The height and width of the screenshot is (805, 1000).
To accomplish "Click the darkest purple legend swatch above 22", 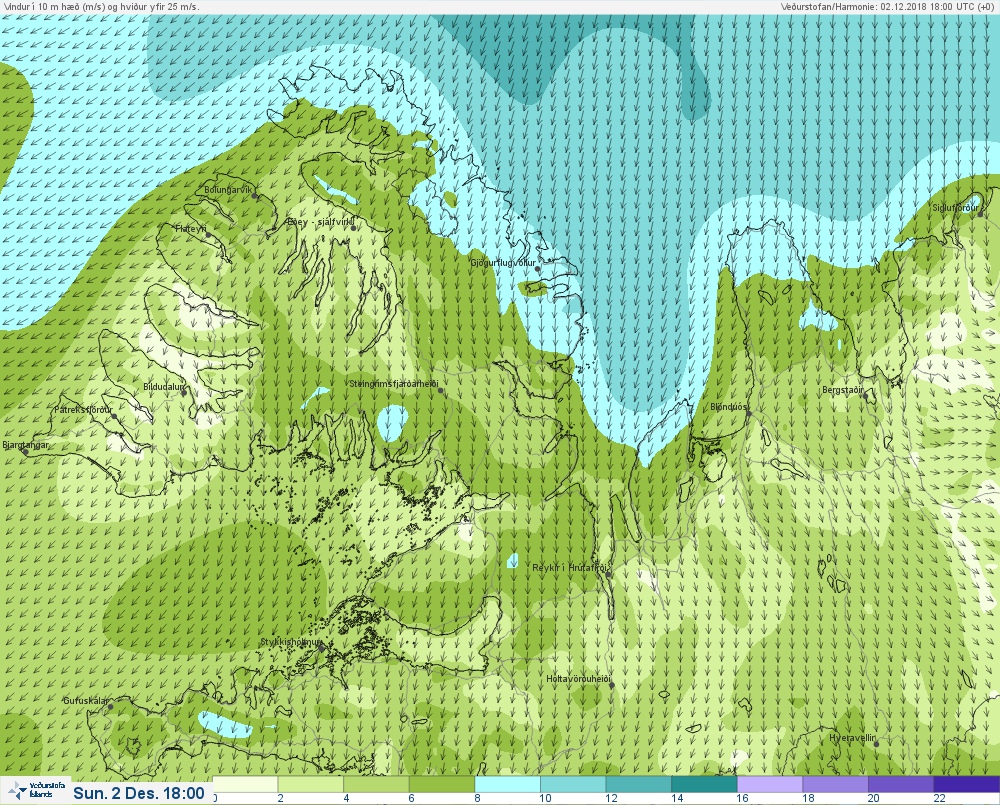I will click(x=967, y=784).
